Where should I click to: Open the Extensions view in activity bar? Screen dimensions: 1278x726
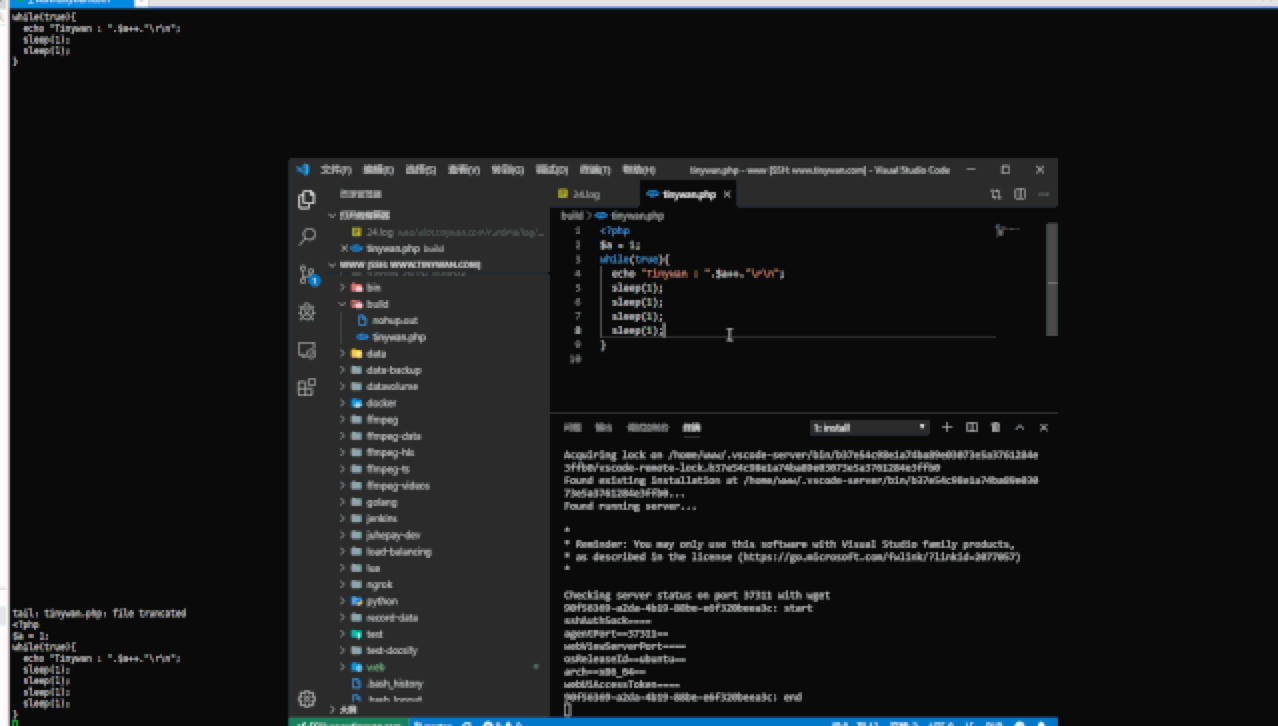point(307,388)
